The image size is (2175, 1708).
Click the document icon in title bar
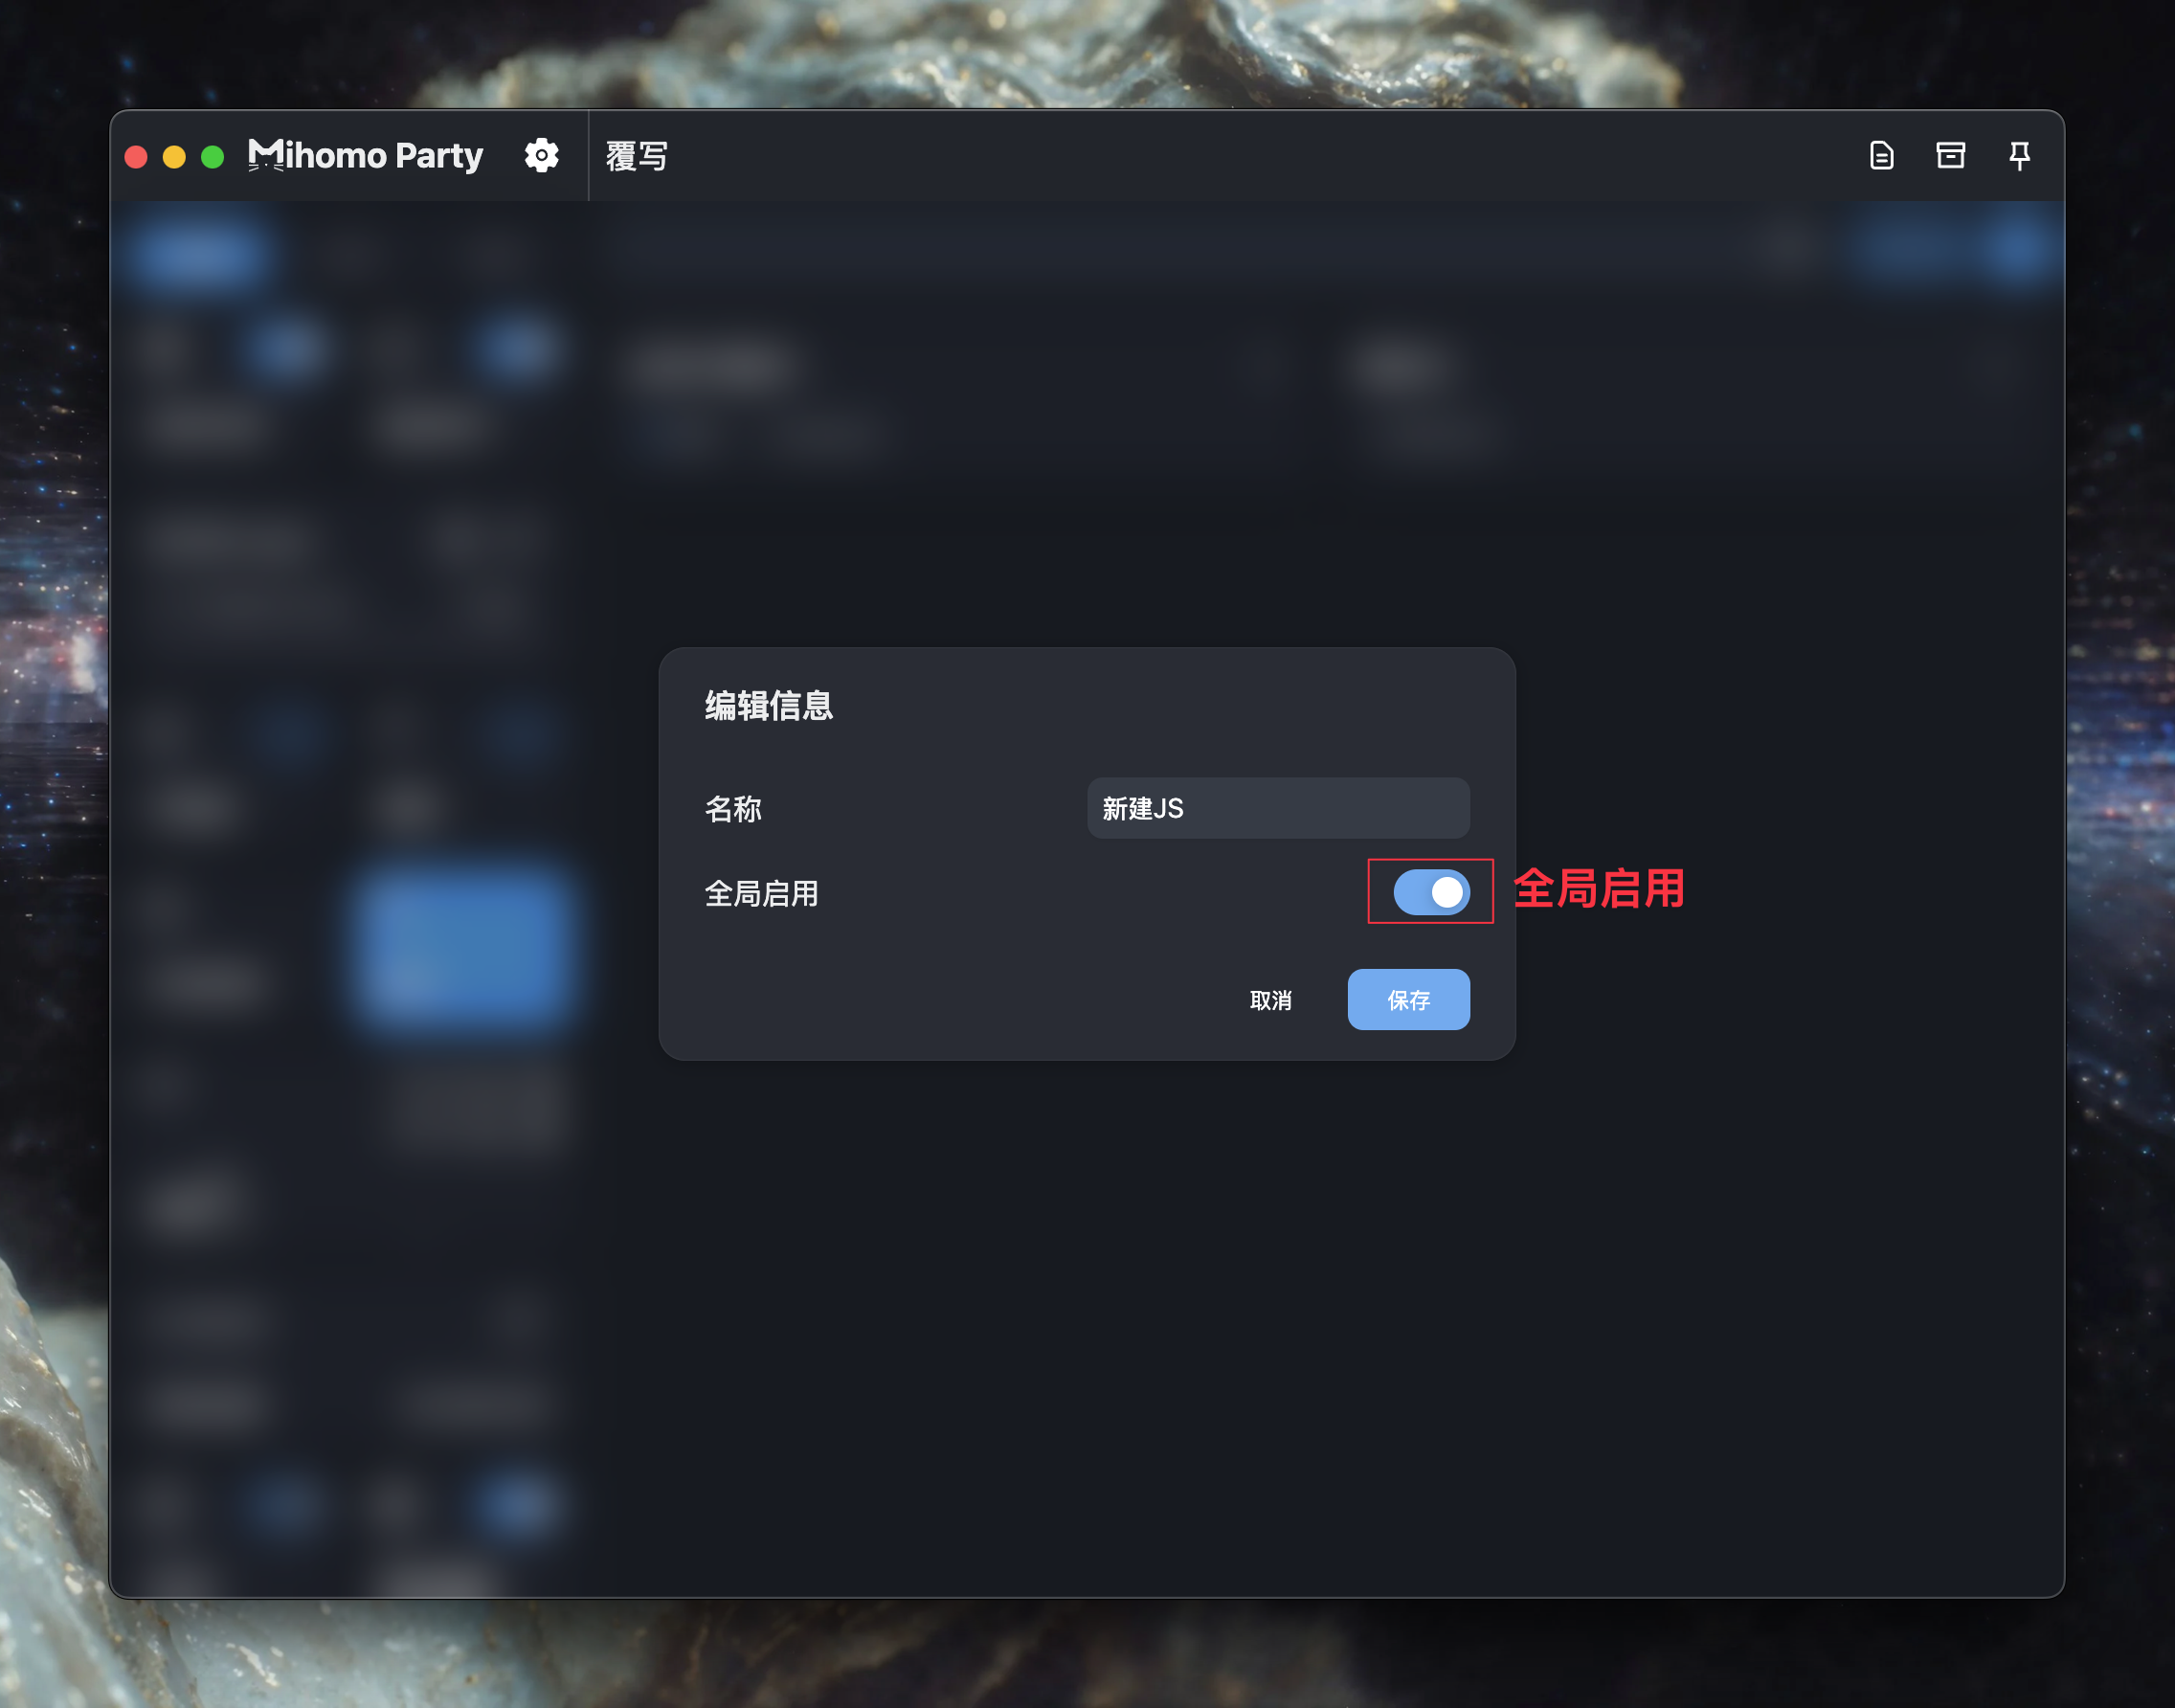click(x=1881, y=156)
